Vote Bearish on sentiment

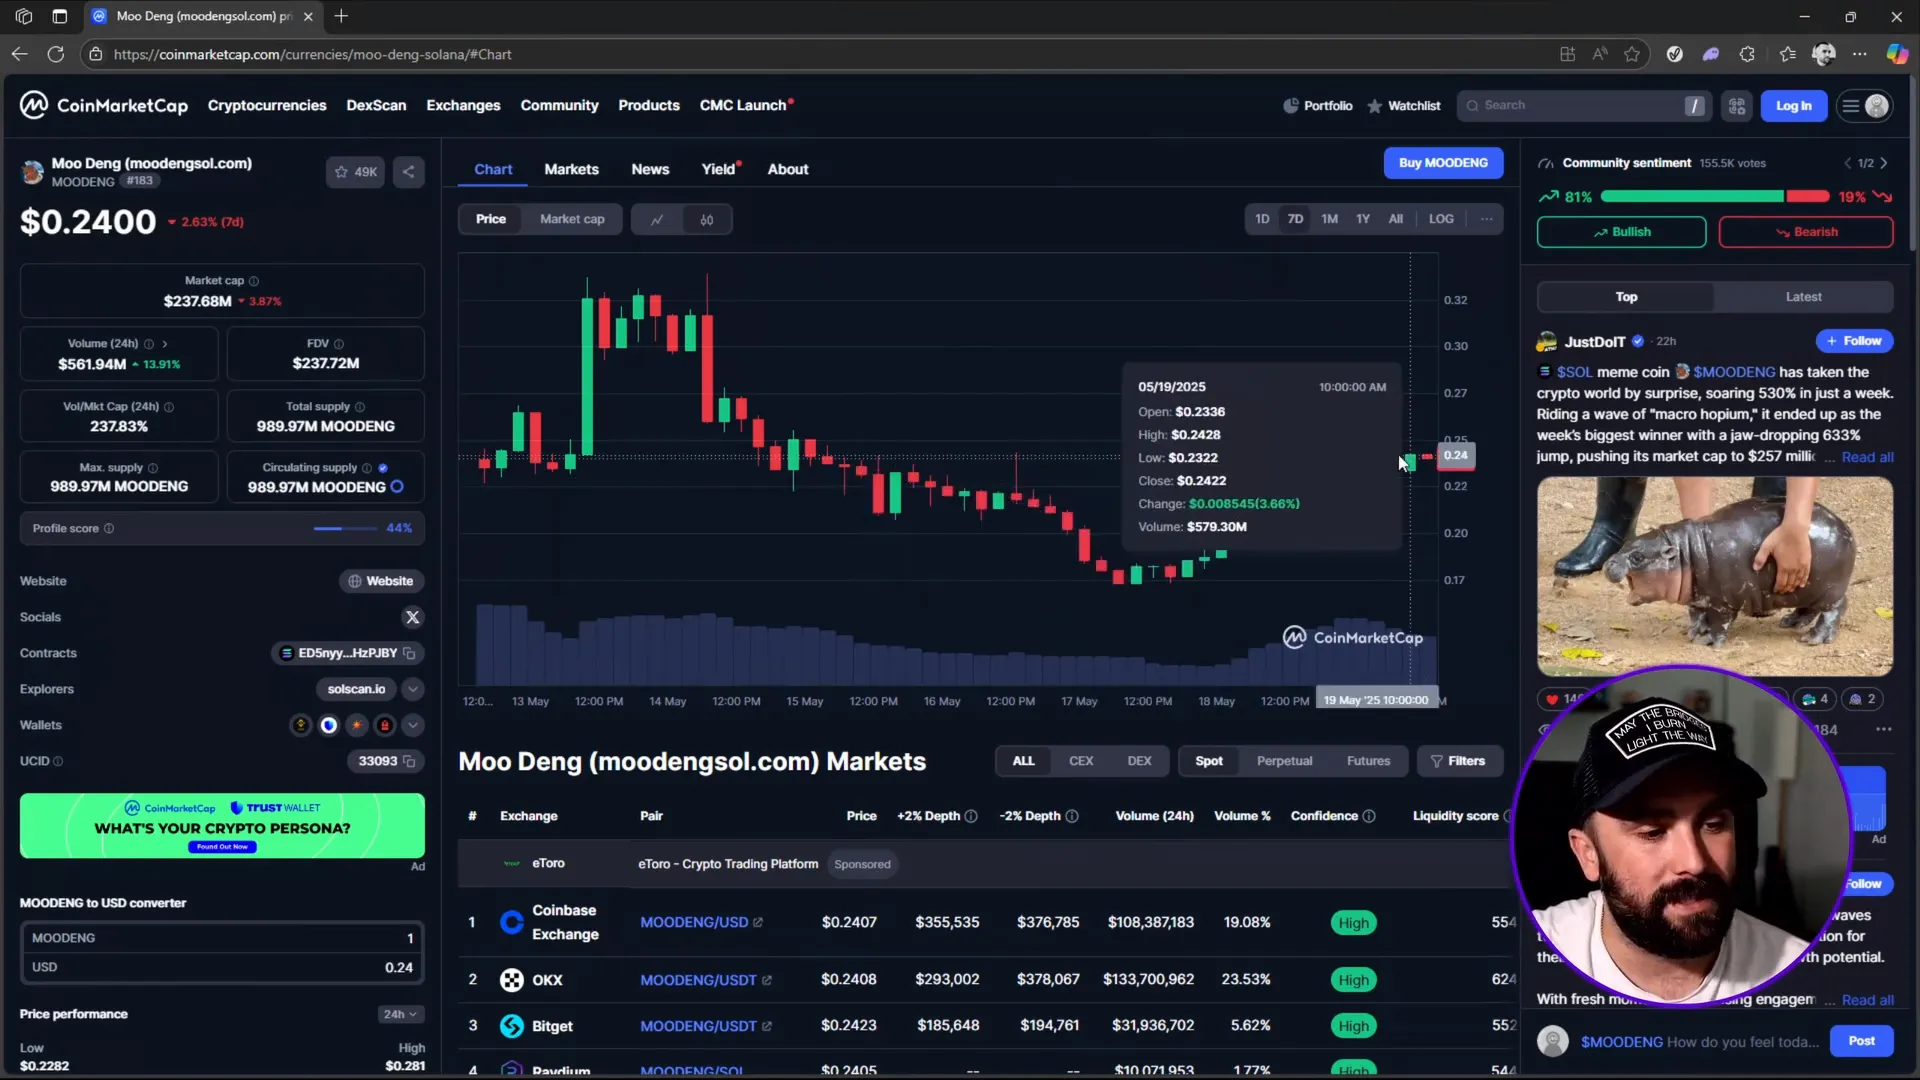pyautogui.click(x=1805, y=232)
